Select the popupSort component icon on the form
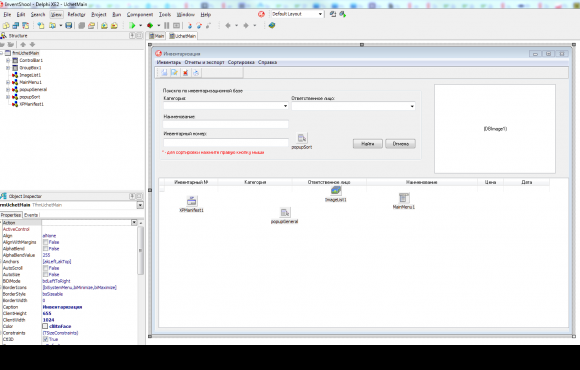The height and width of the screenshot is (370, 580). coord(302,138)
